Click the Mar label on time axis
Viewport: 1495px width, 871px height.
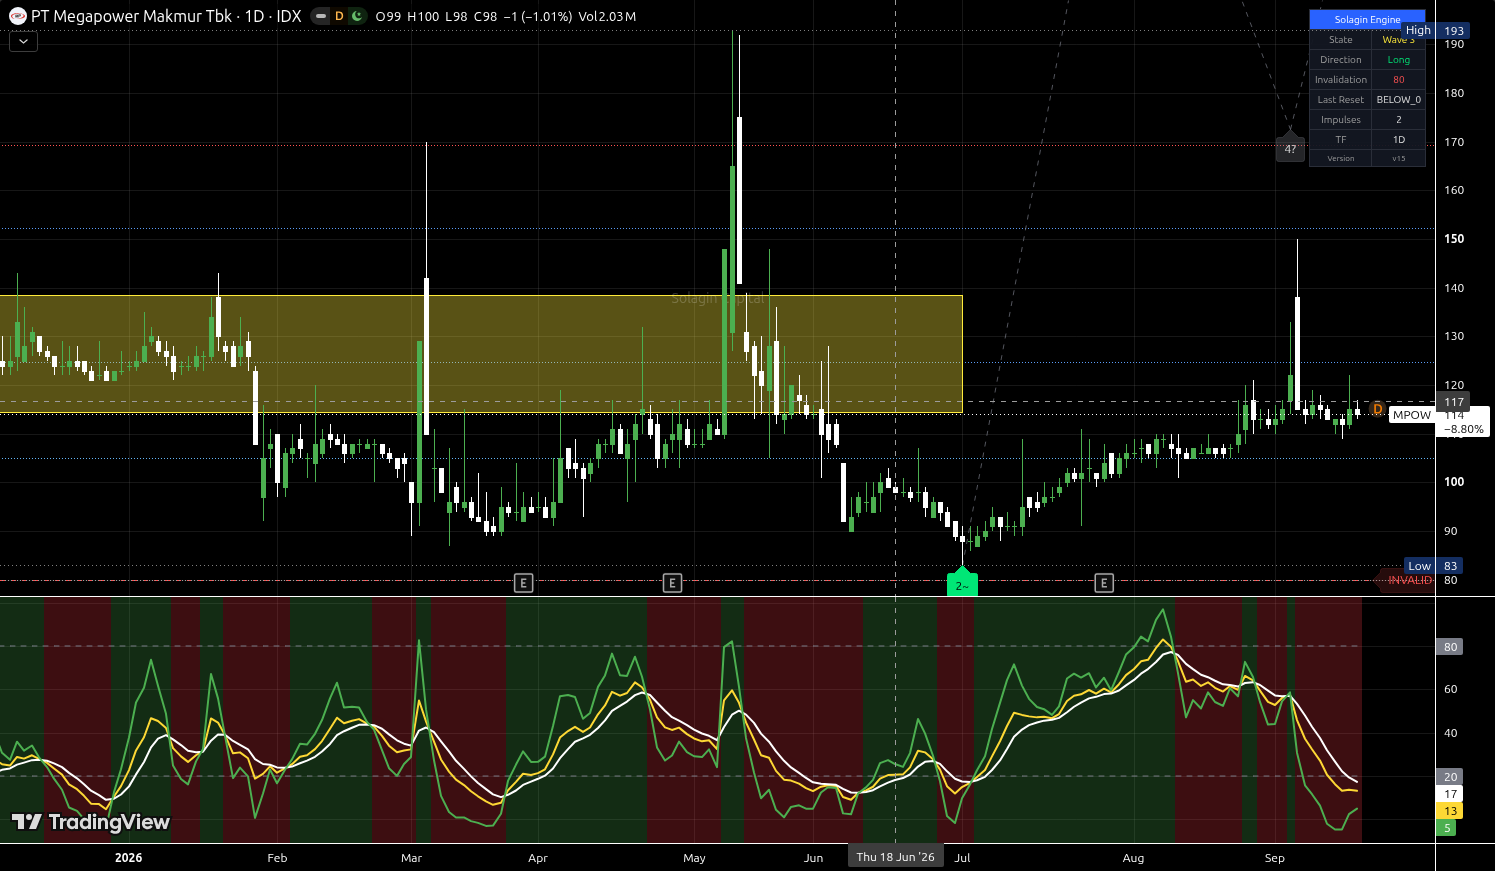coord(411,858)
